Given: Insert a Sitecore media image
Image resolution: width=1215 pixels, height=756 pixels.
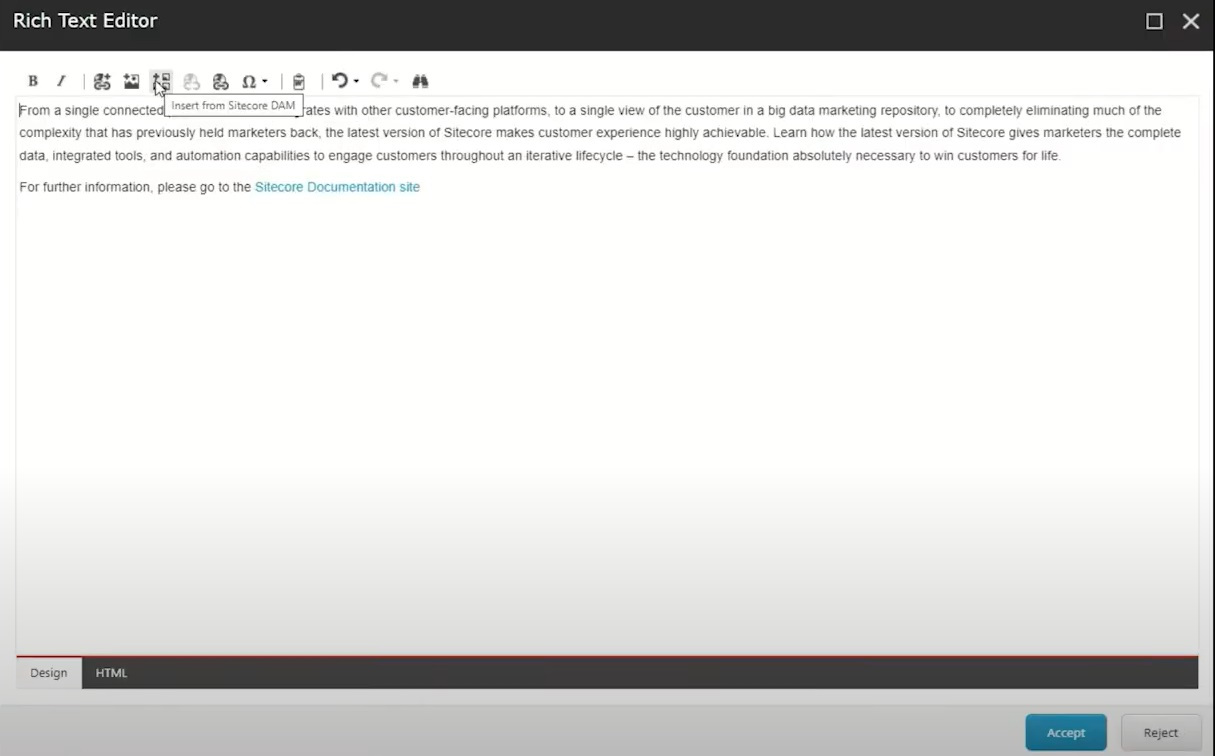Looking at the screenshot, I should click(131, 81).
